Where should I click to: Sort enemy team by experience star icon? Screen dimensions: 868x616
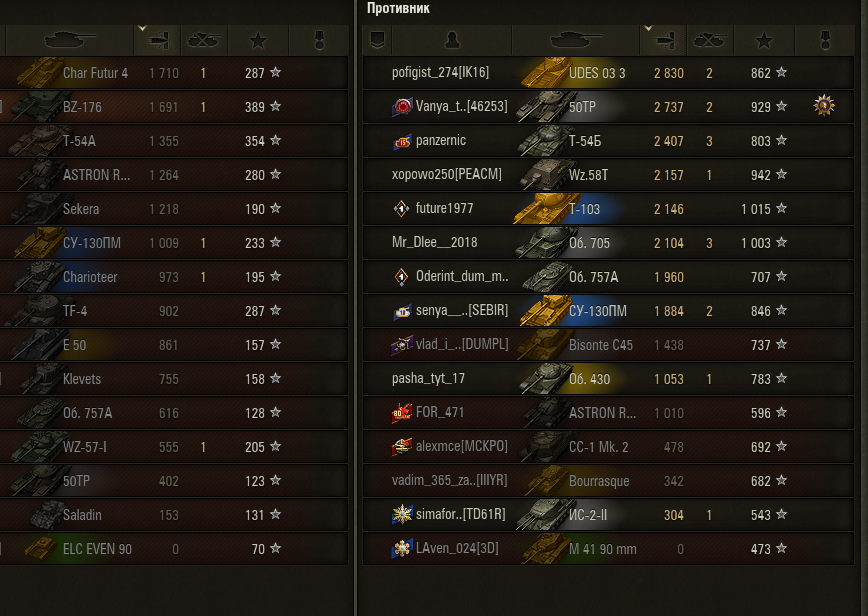click(x=764, y=40)
